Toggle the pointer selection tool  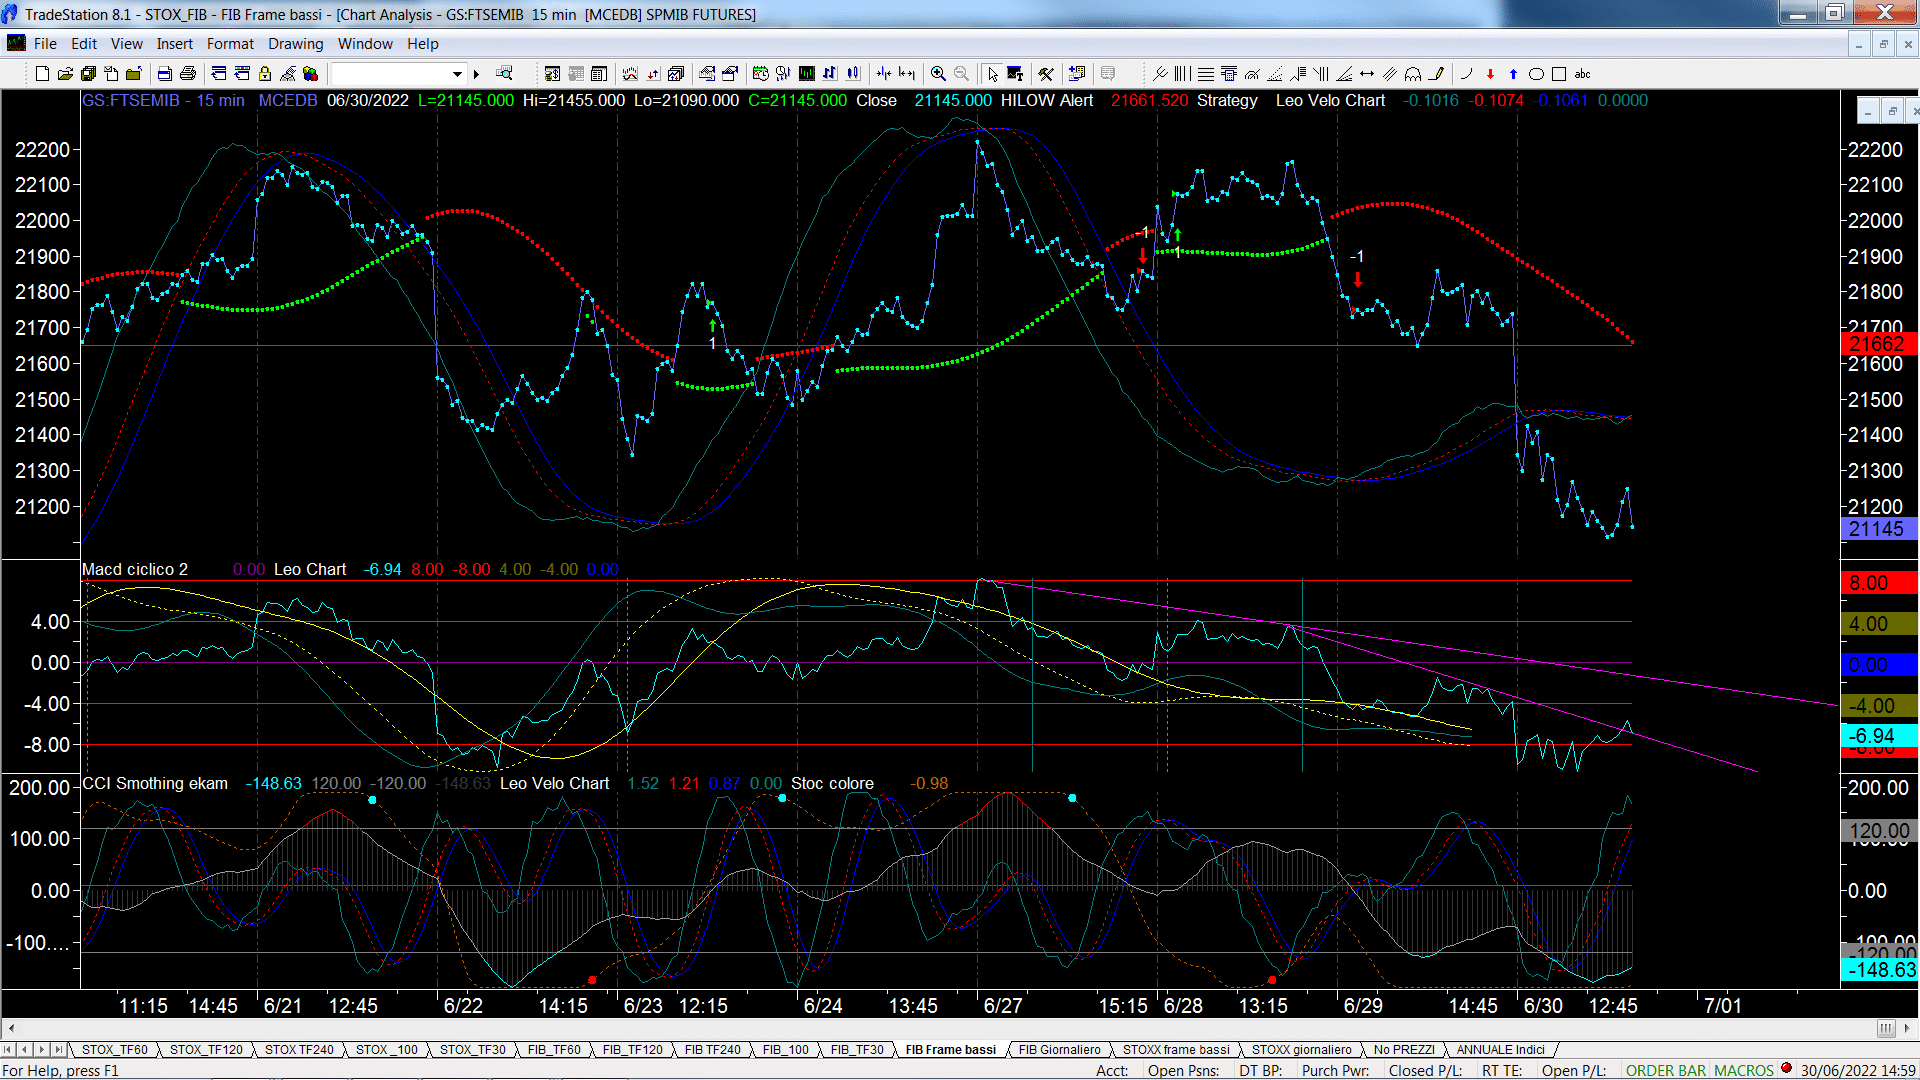(992, 74)
